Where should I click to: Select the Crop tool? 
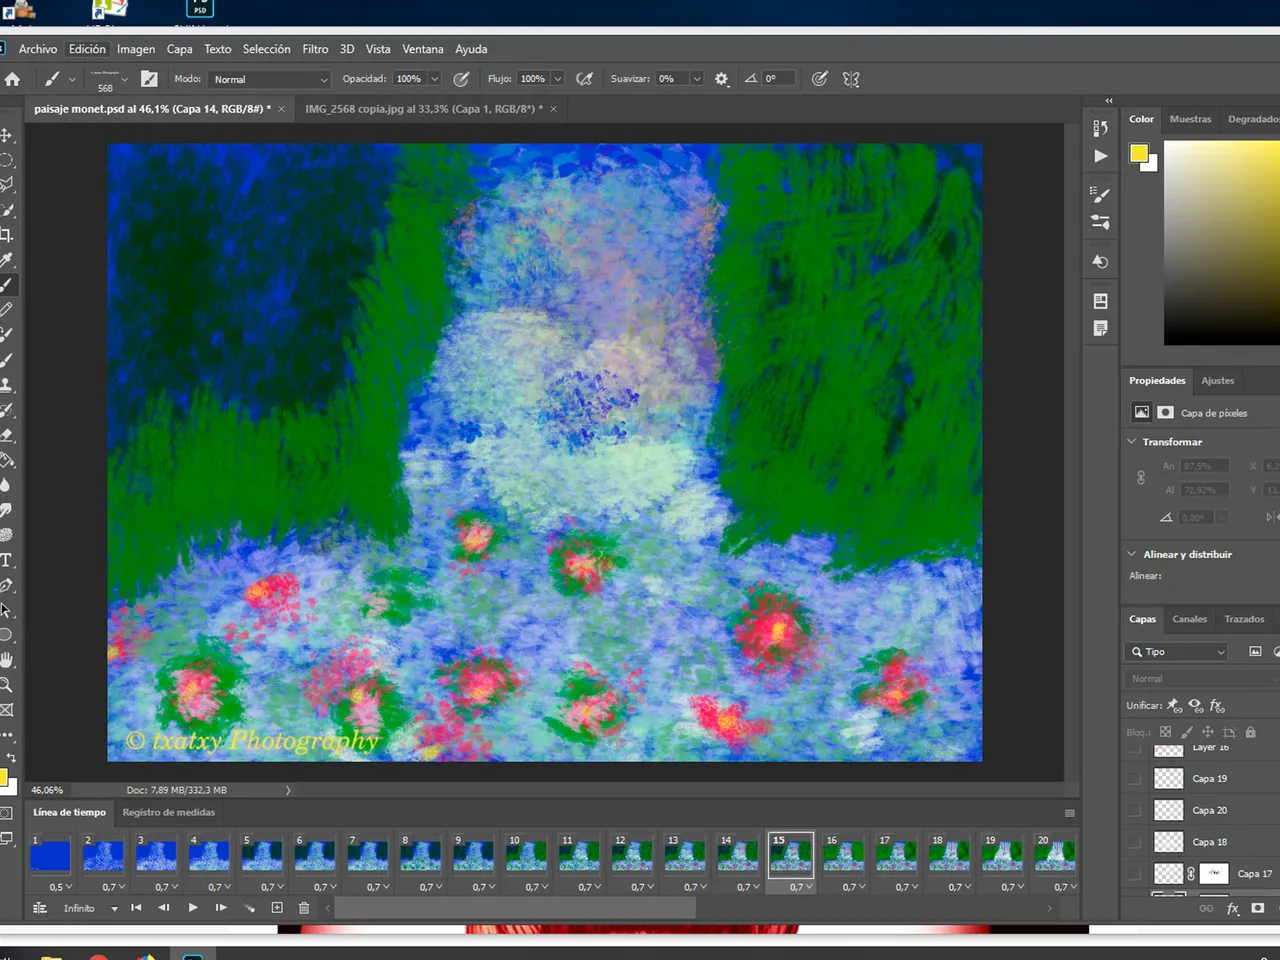(6, 235)
